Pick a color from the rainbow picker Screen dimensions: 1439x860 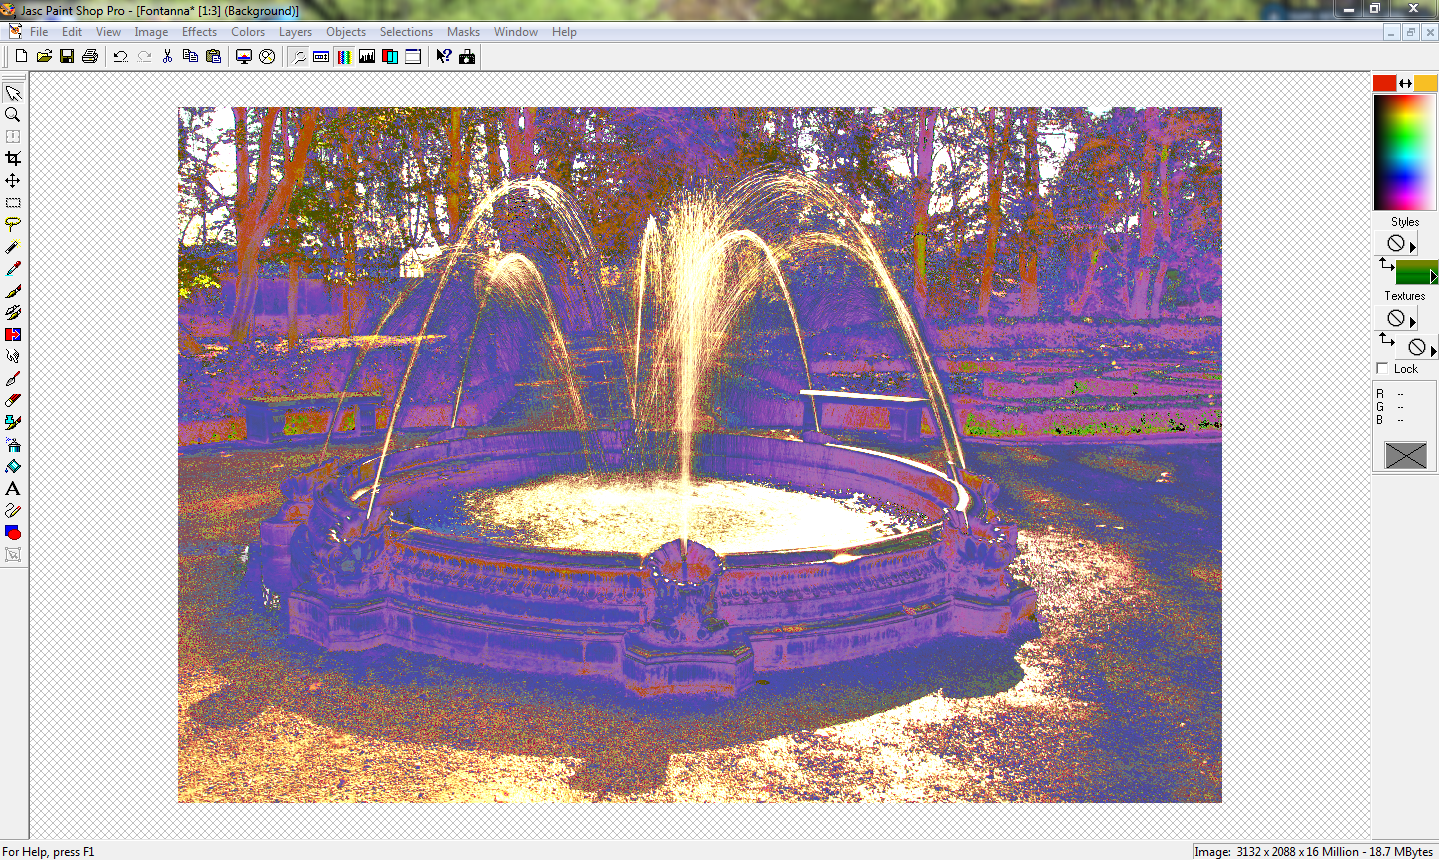pyautogui.click(x=1404, y=153)
